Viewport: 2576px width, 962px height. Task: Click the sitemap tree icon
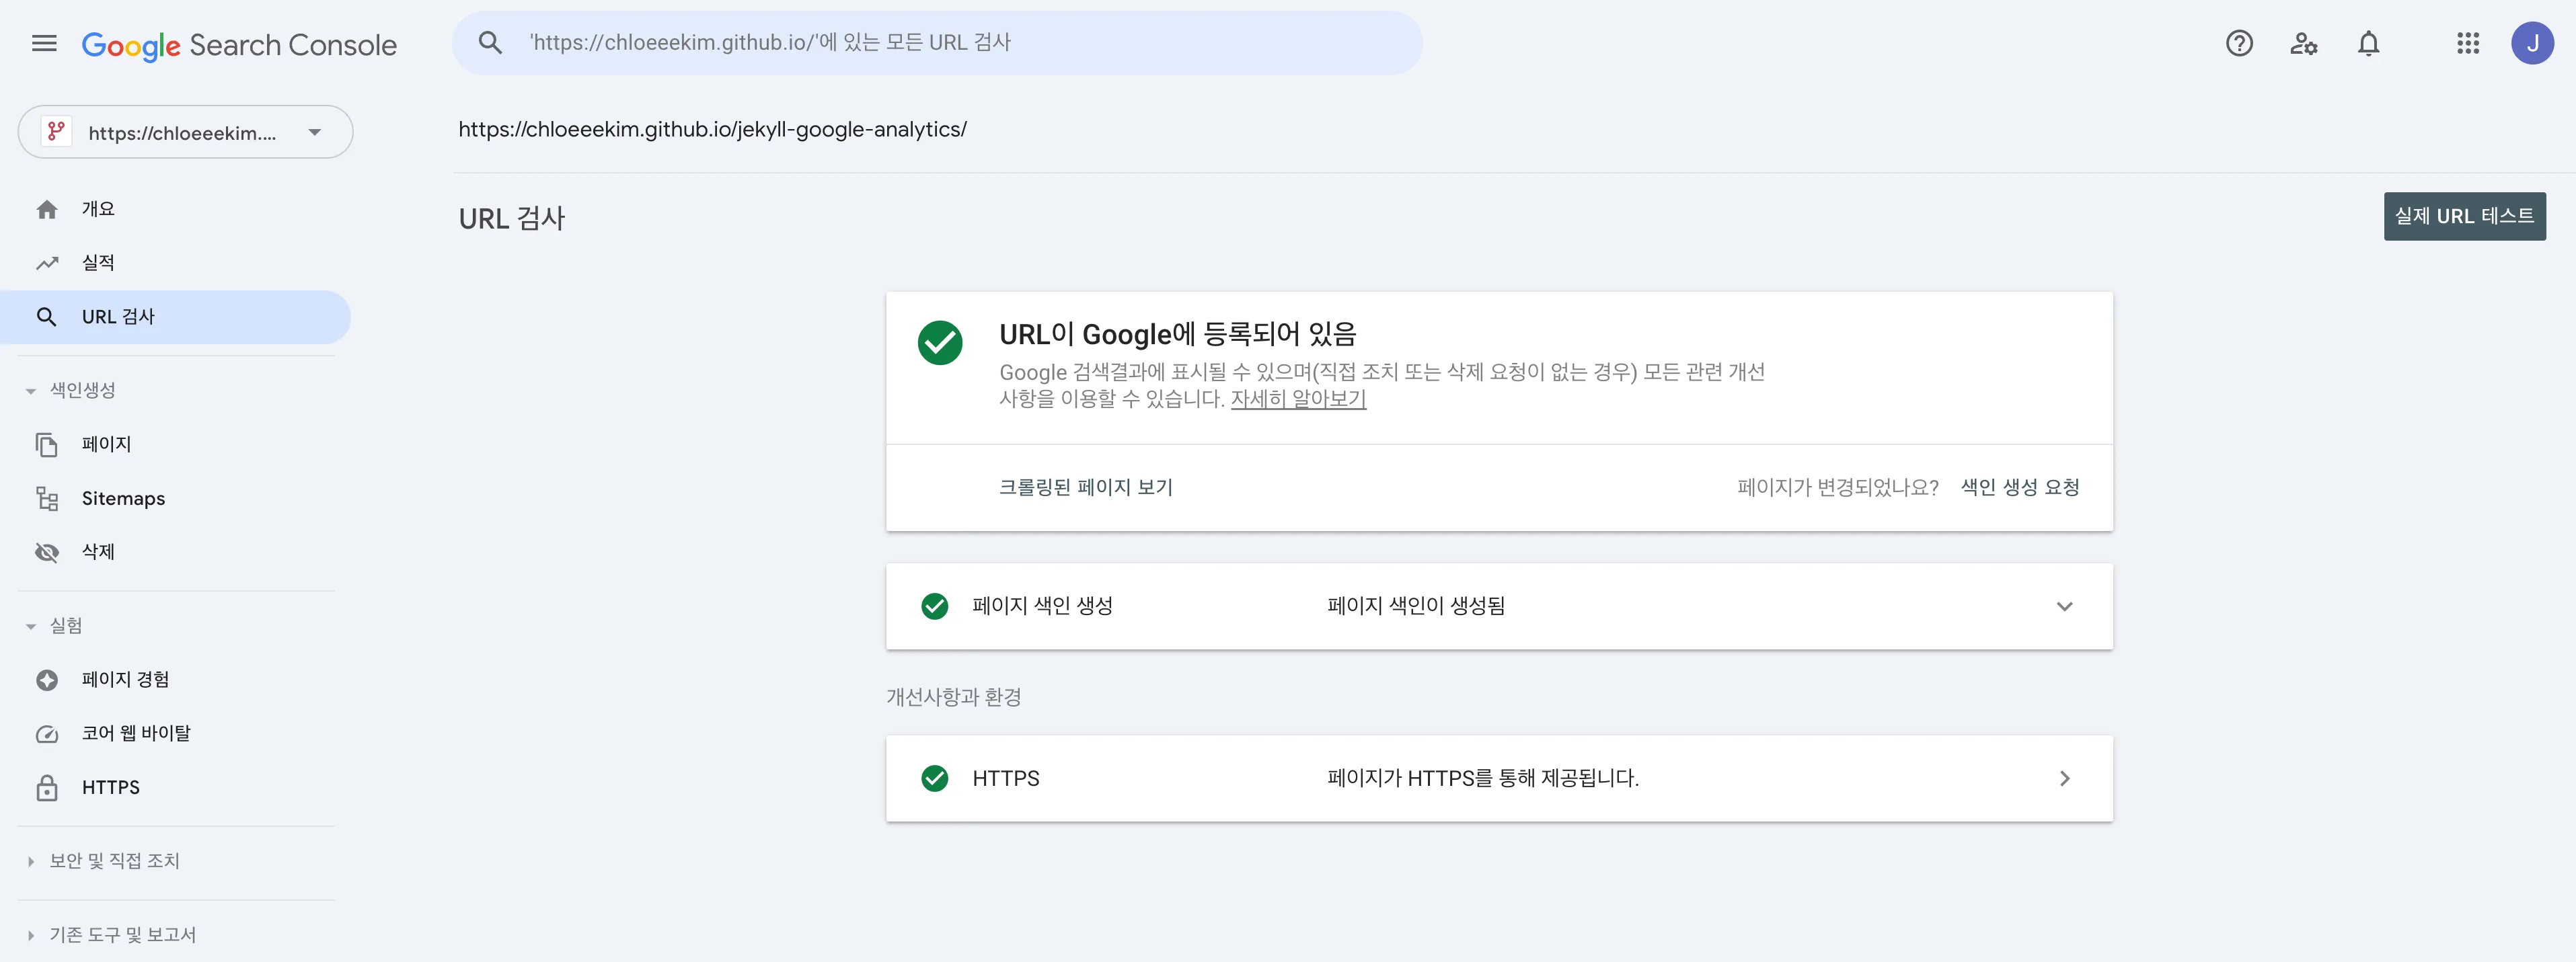47,498
